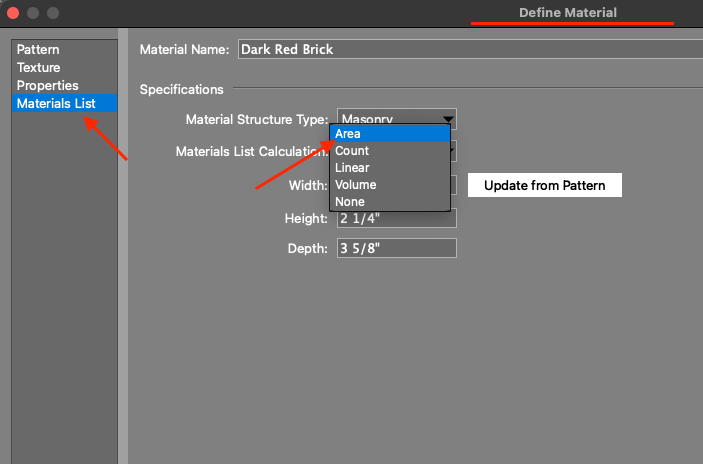Choose Count from the calculation list

(389, 151)
